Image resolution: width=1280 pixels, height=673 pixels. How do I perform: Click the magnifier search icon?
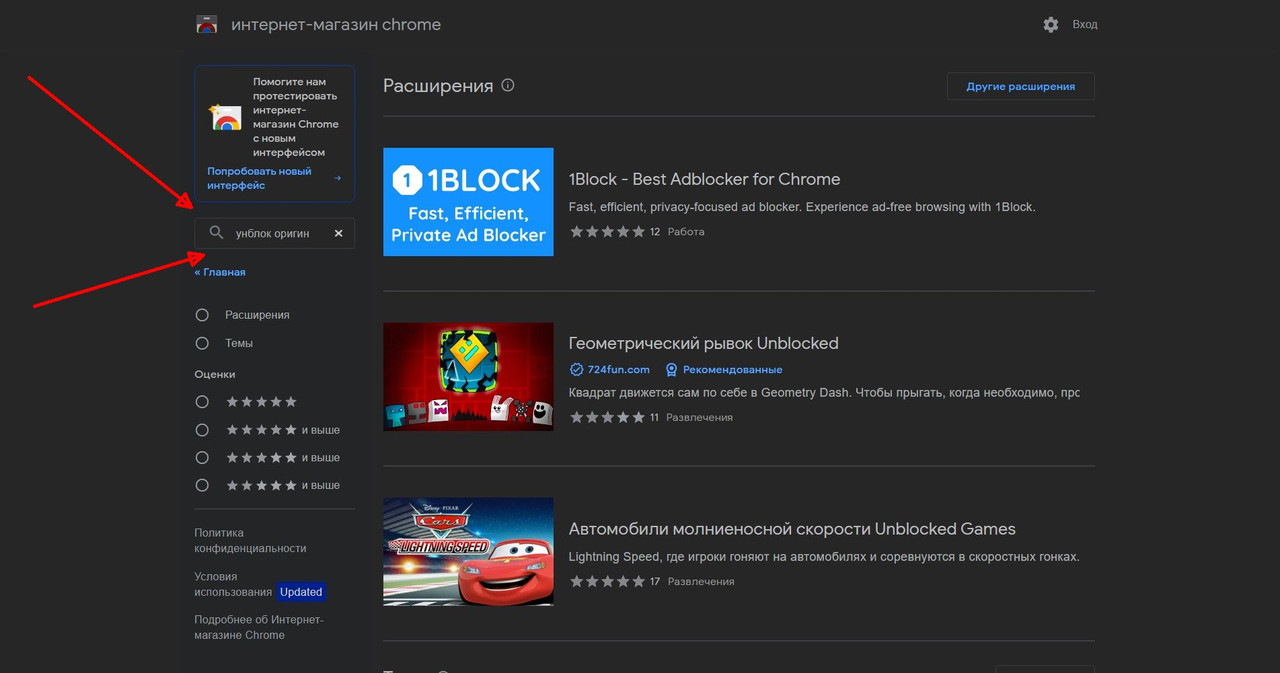(x=216, y=233)
